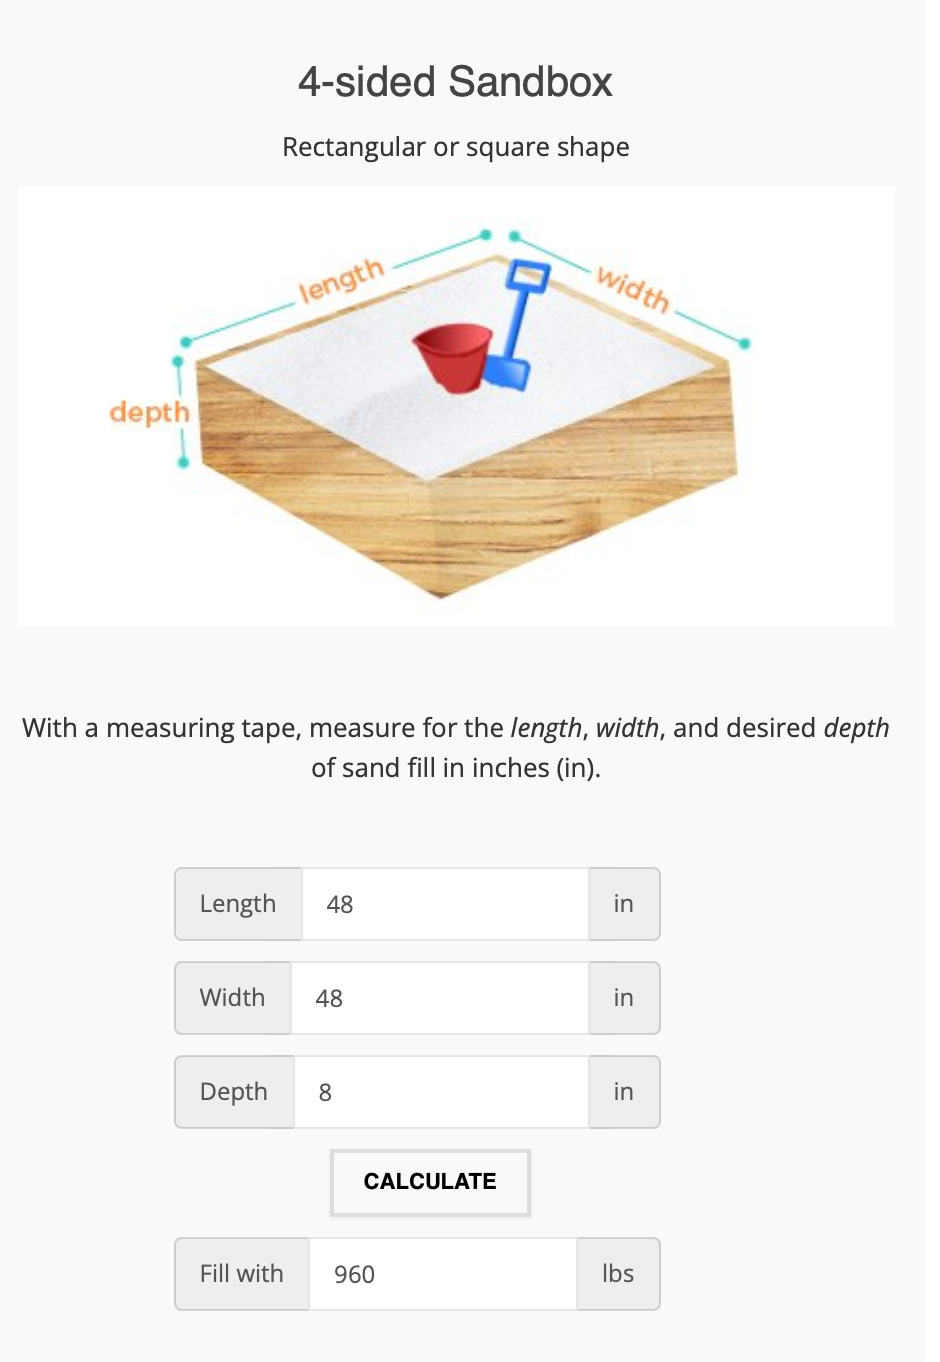Click the 'lbs' unit label
The height and width of the screenshot is (1362, 940).
coord(618,1274)
